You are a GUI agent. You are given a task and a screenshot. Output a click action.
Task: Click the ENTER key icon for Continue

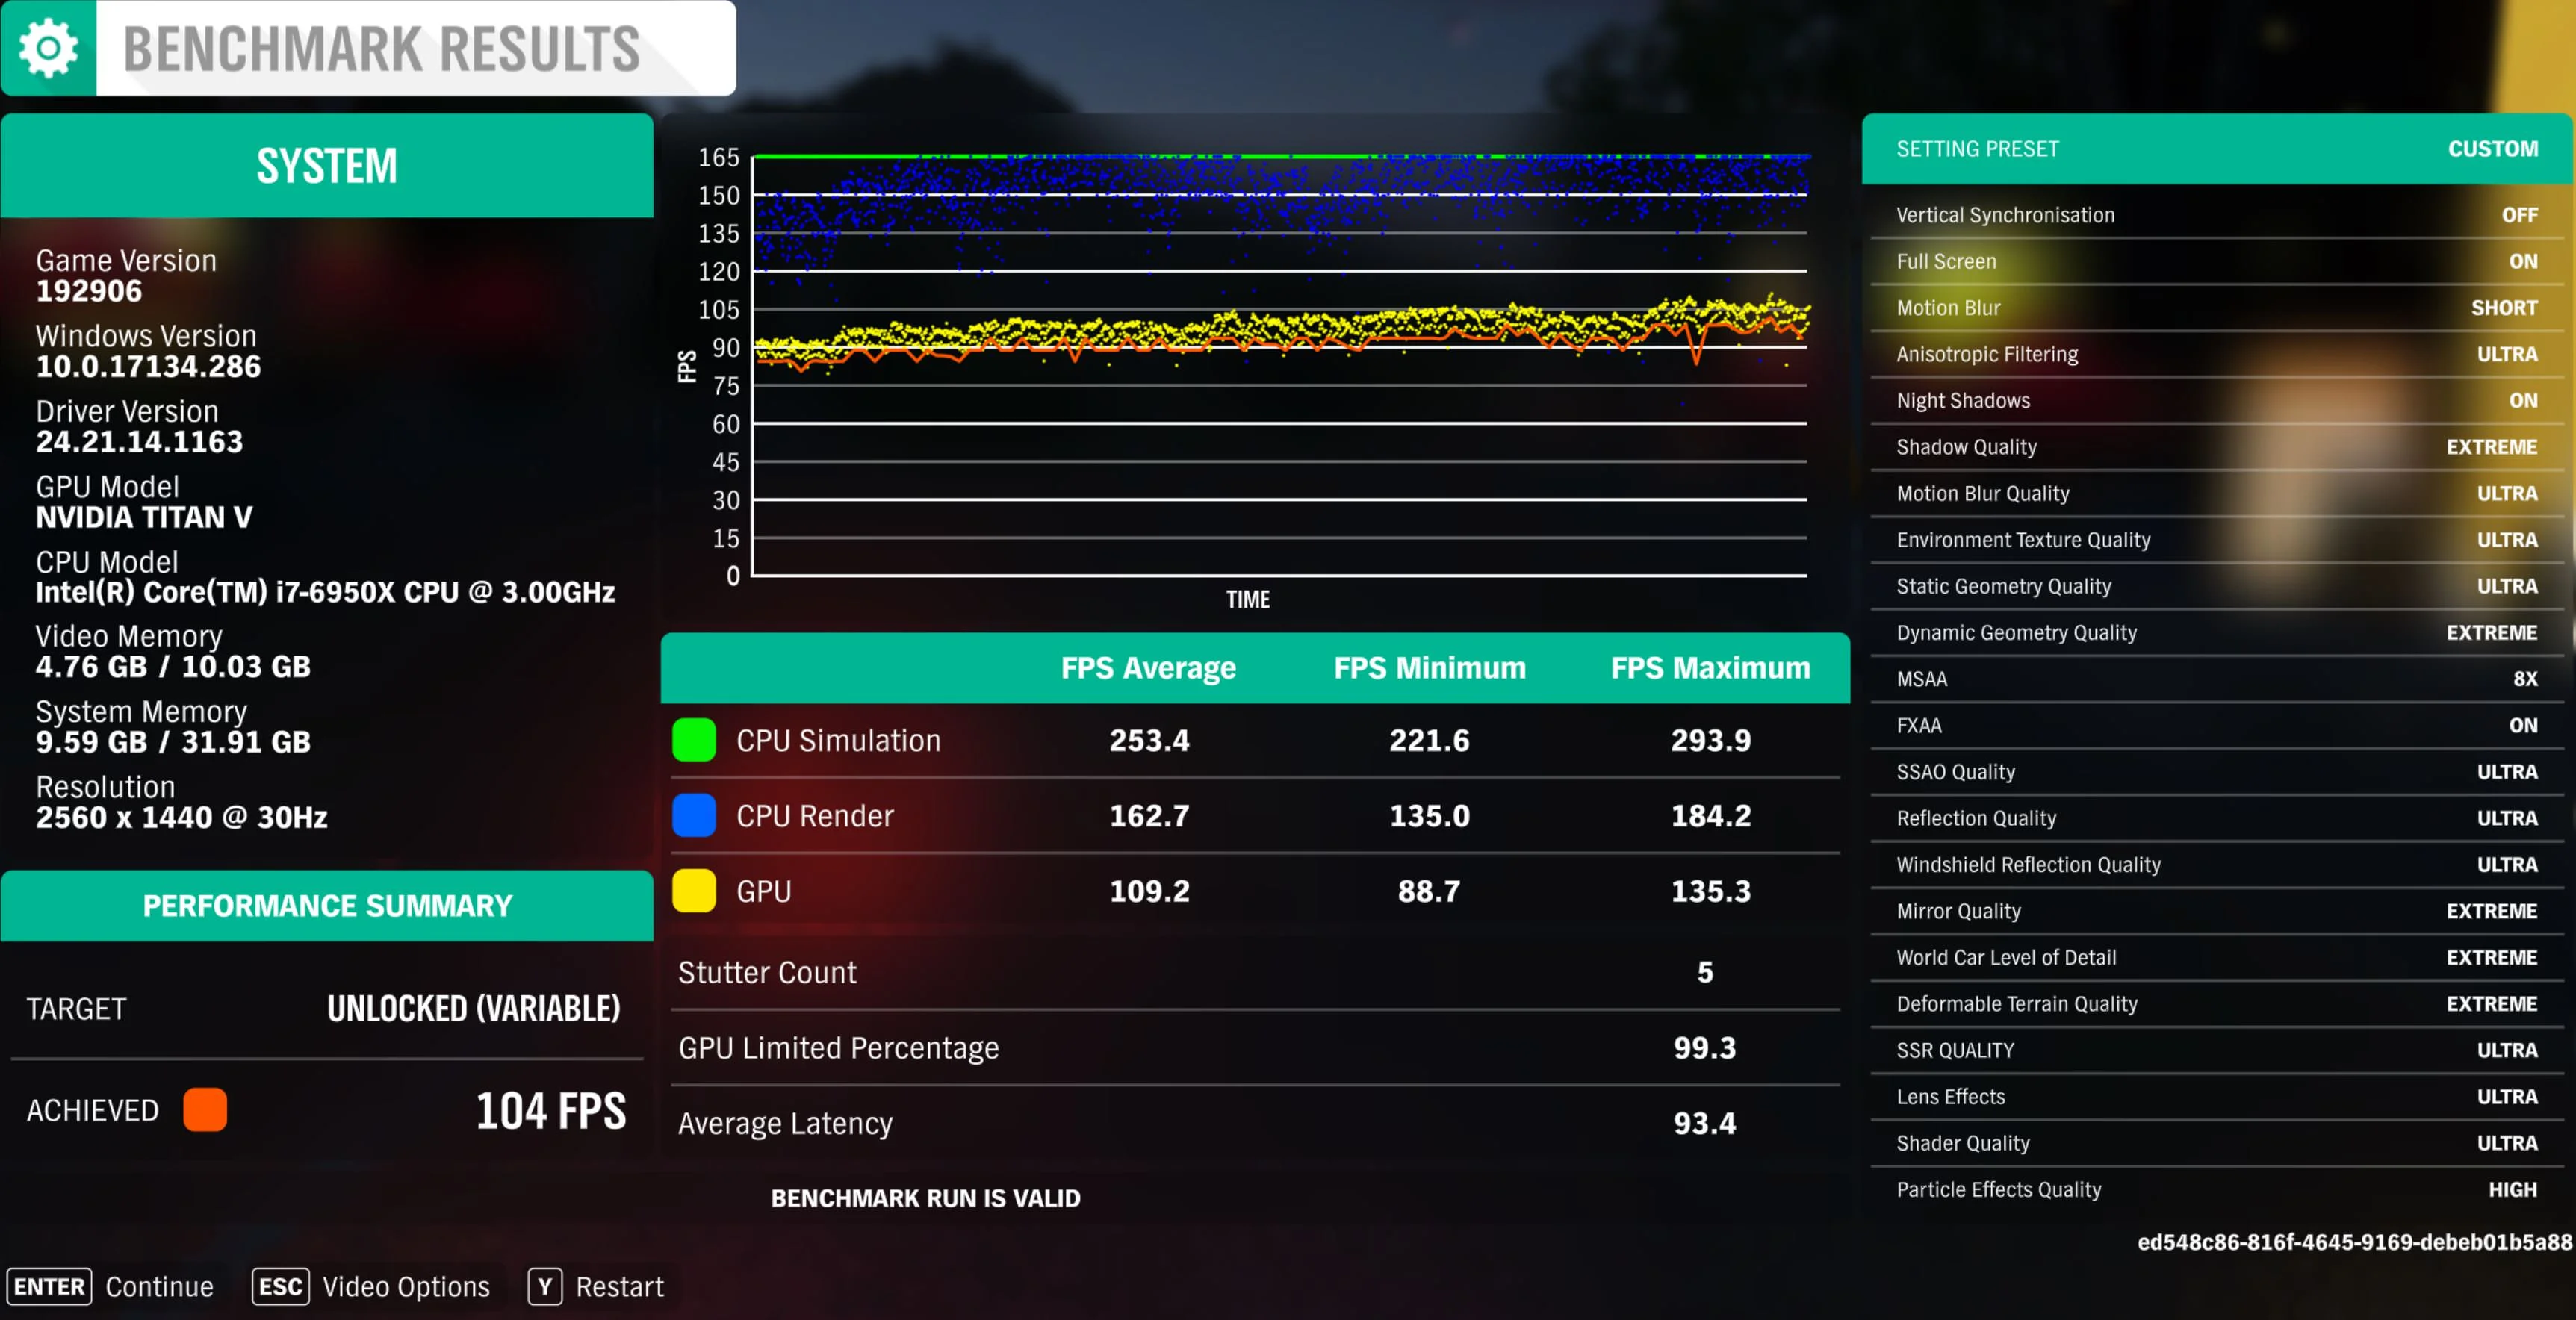pos(49,1286)
